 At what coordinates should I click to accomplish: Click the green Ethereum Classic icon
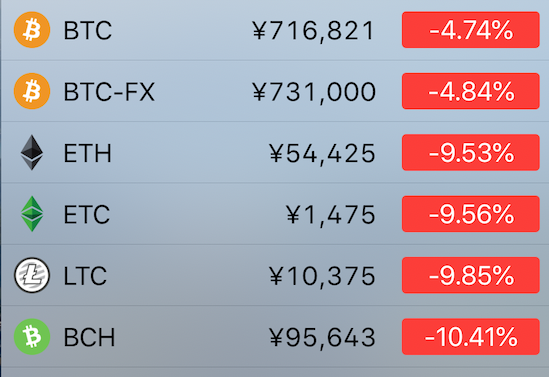click(x=32, y=214)
